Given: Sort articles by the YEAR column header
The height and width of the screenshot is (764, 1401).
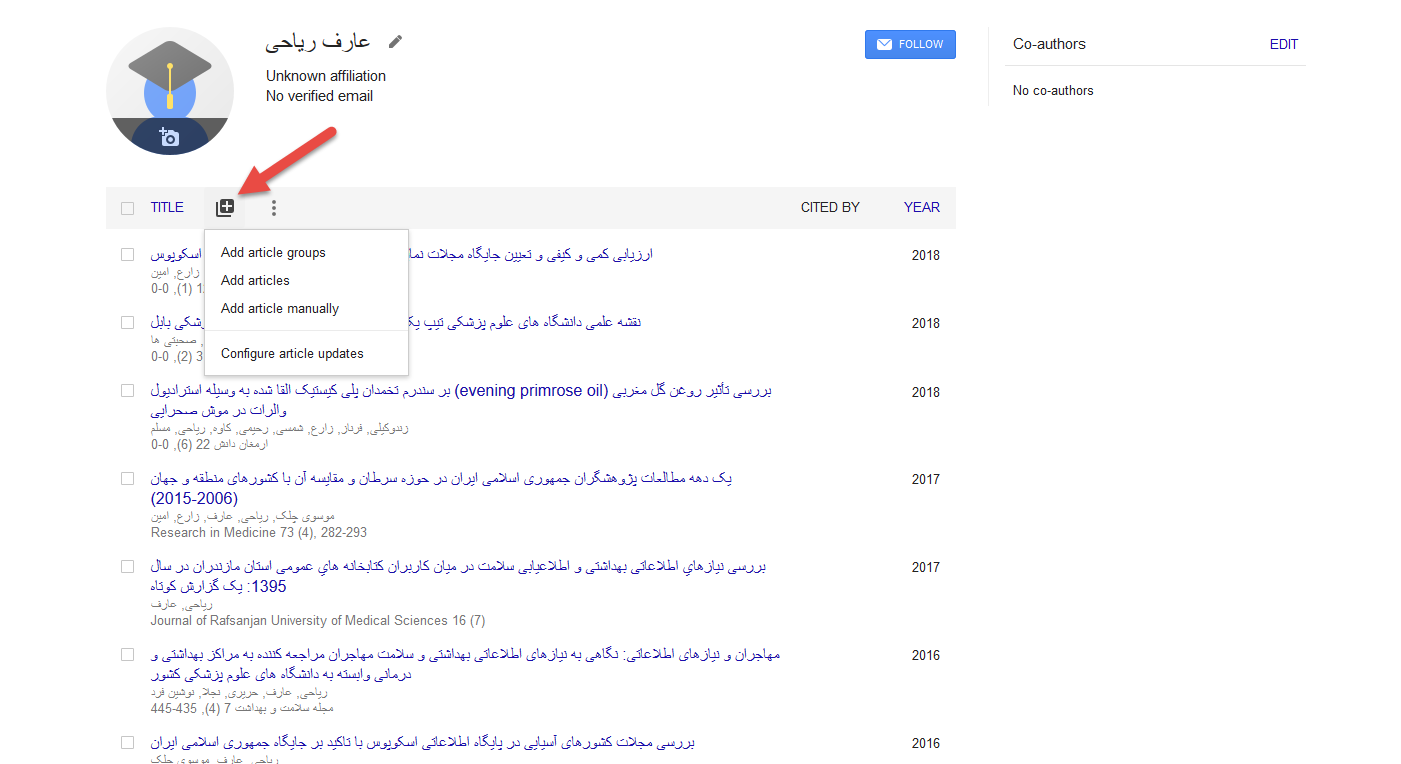Looking at the screenshot, I should pyautogui.click(x=921, y=208).
